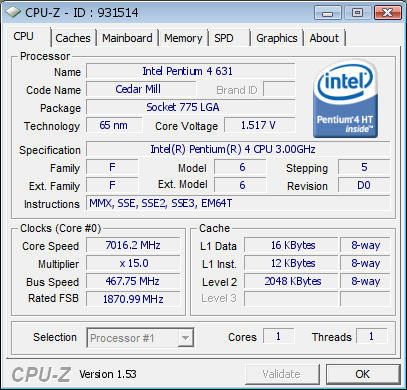Click the processor Name field
Image resolution: width=407 pixels, height=390 pixels.
click(191, 71)
